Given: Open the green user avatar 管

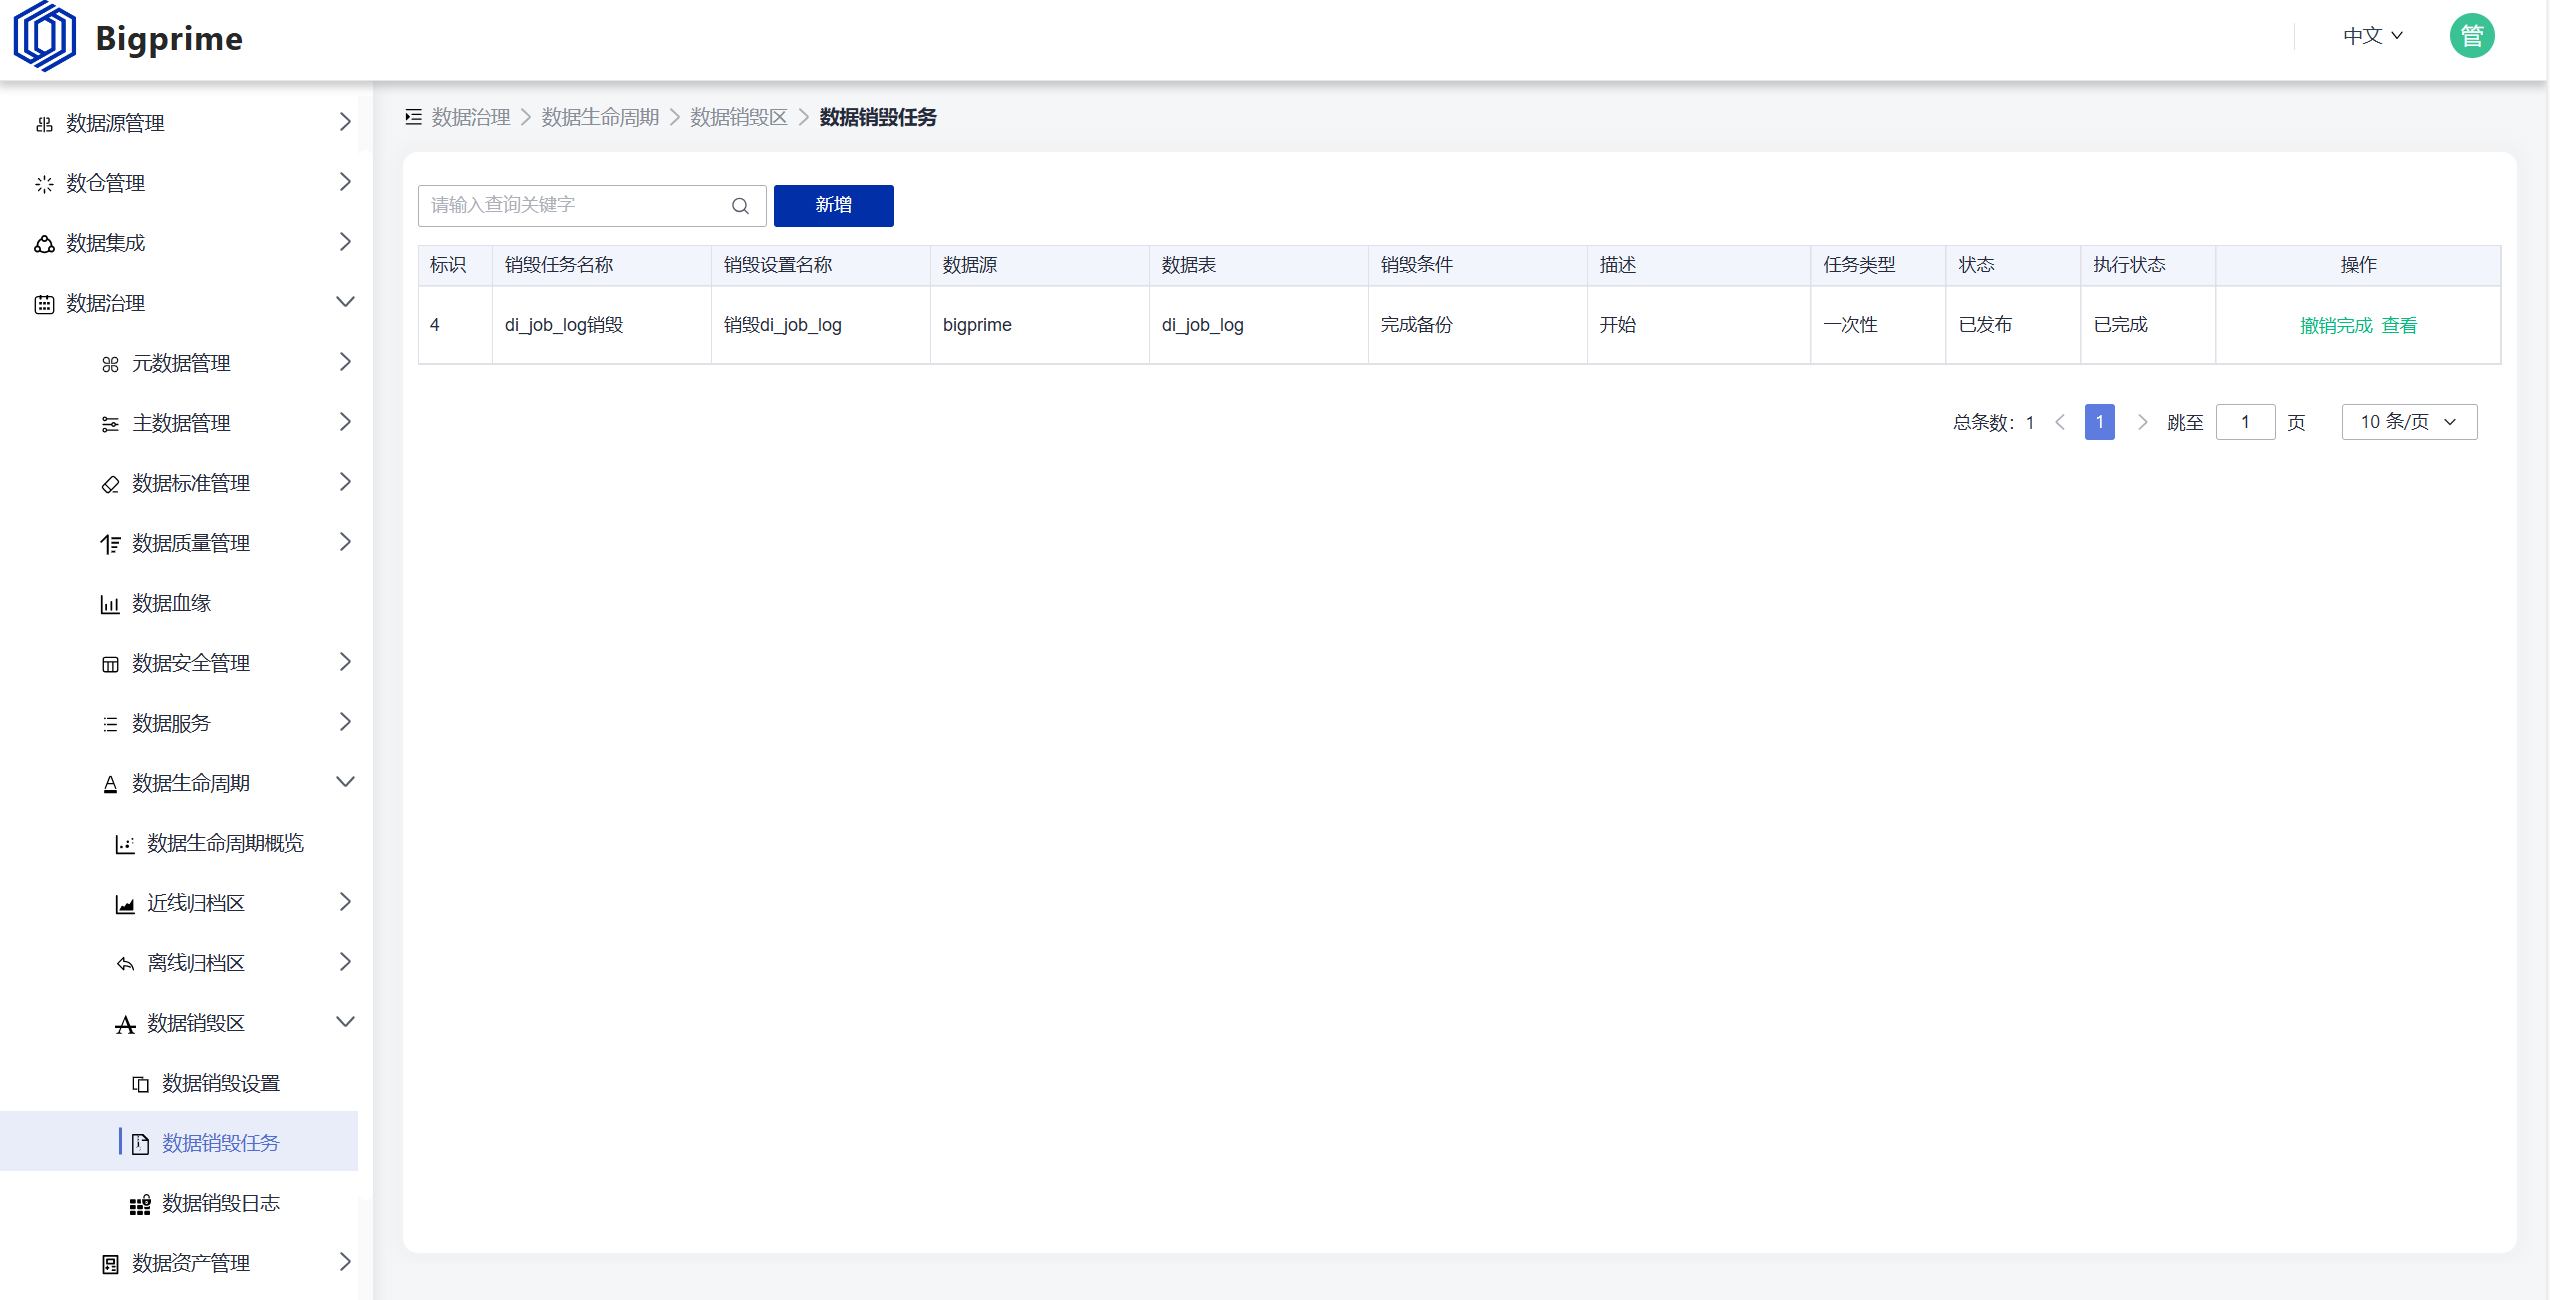Looking at the screenshot, I should pyautogui.click(x=2472, y=36).
